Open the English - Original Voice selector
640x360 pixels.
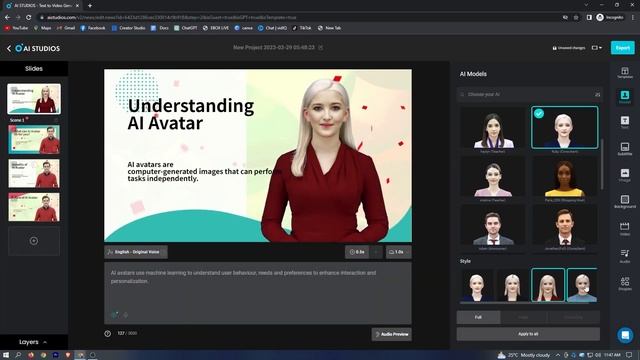click(136, 252)
